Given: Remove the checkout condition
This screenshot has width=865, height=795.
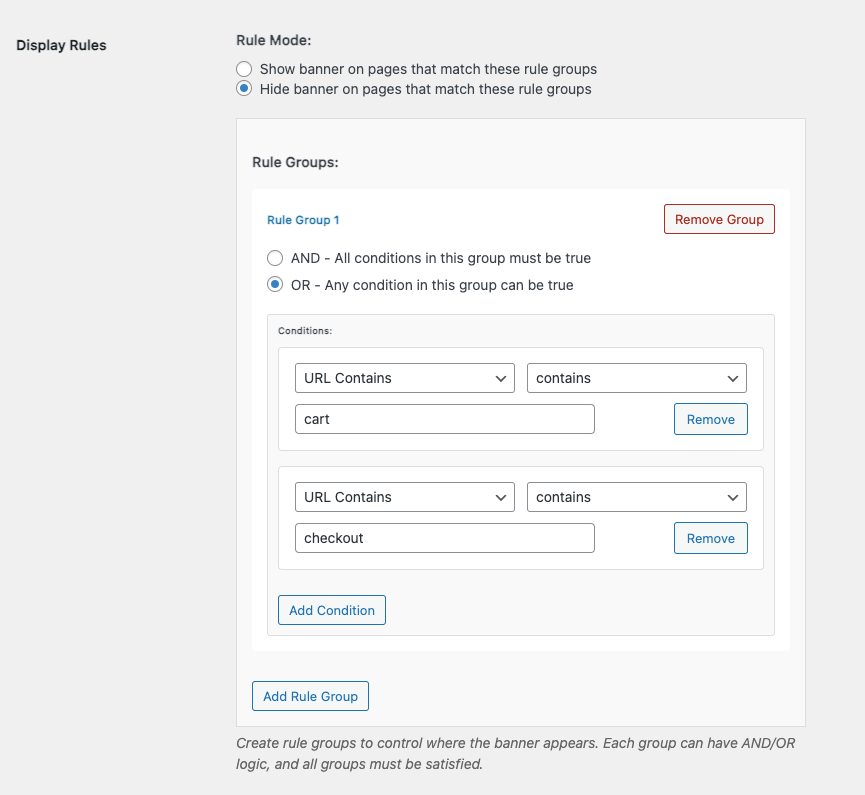Looking at the screenshot, I should click(x=711, y=538).
